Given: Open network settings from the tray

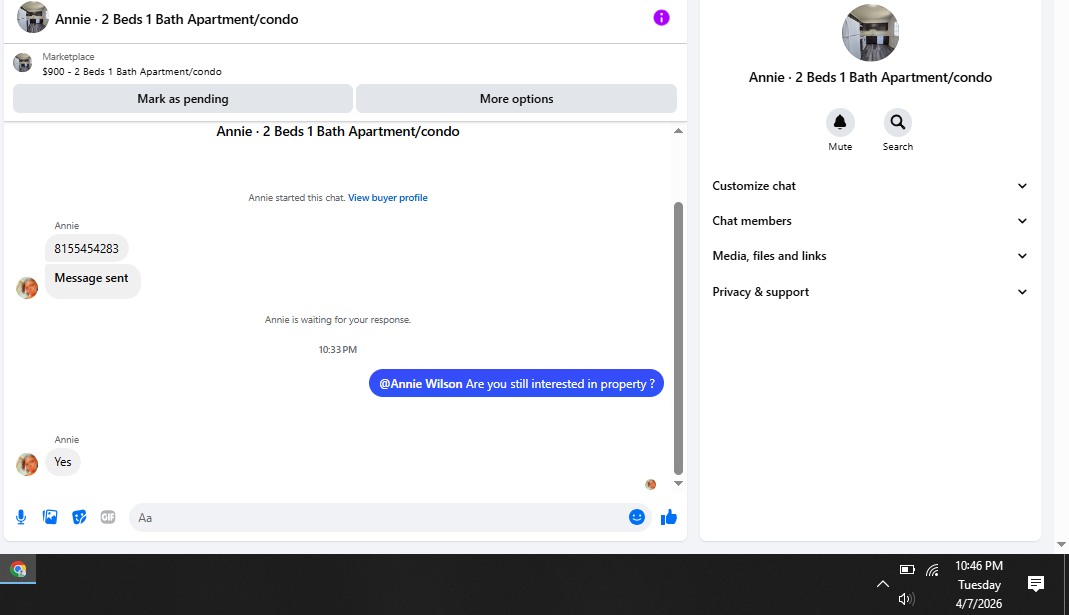Looking at the screenshot, I should point(933,570).
